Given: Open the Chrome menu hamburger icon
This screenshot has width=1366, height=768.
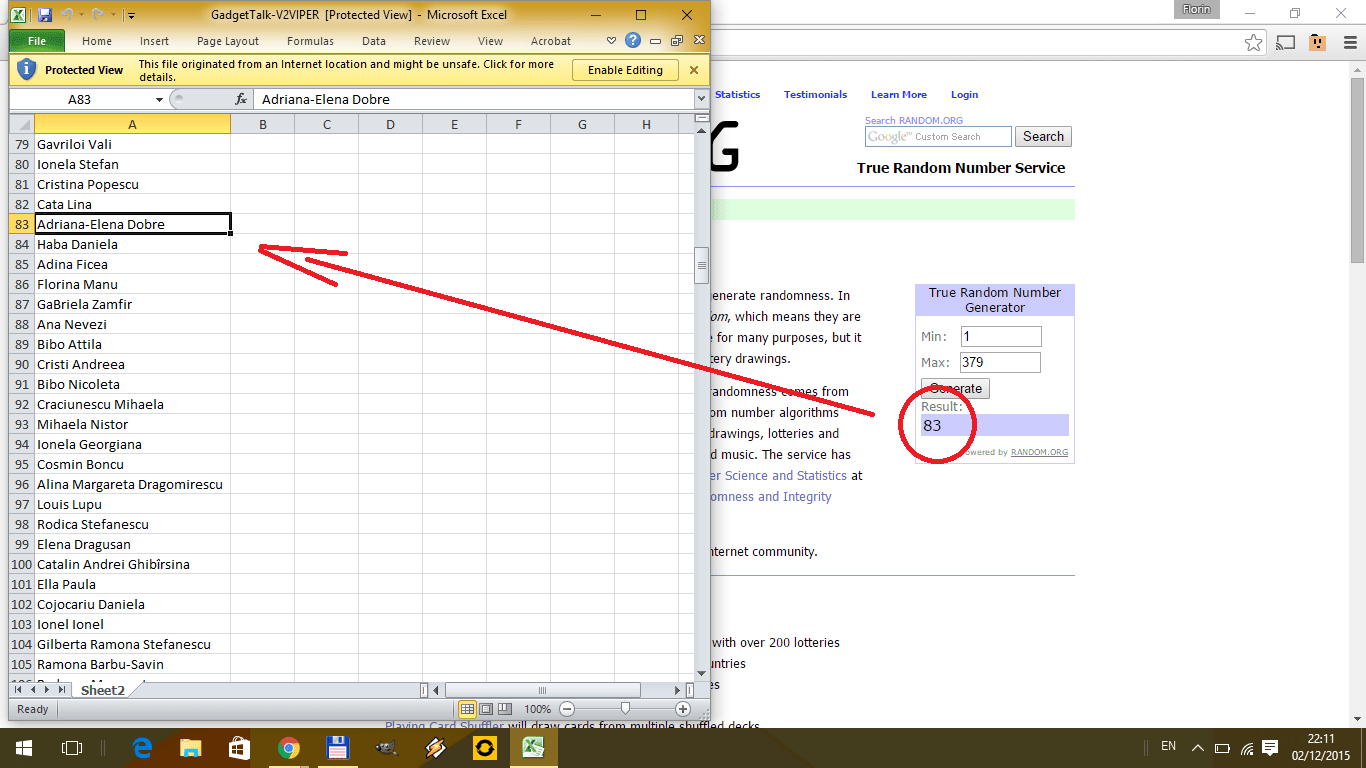Looking at the screenshot, I should pyautogui.click(x=1348, y=42).
